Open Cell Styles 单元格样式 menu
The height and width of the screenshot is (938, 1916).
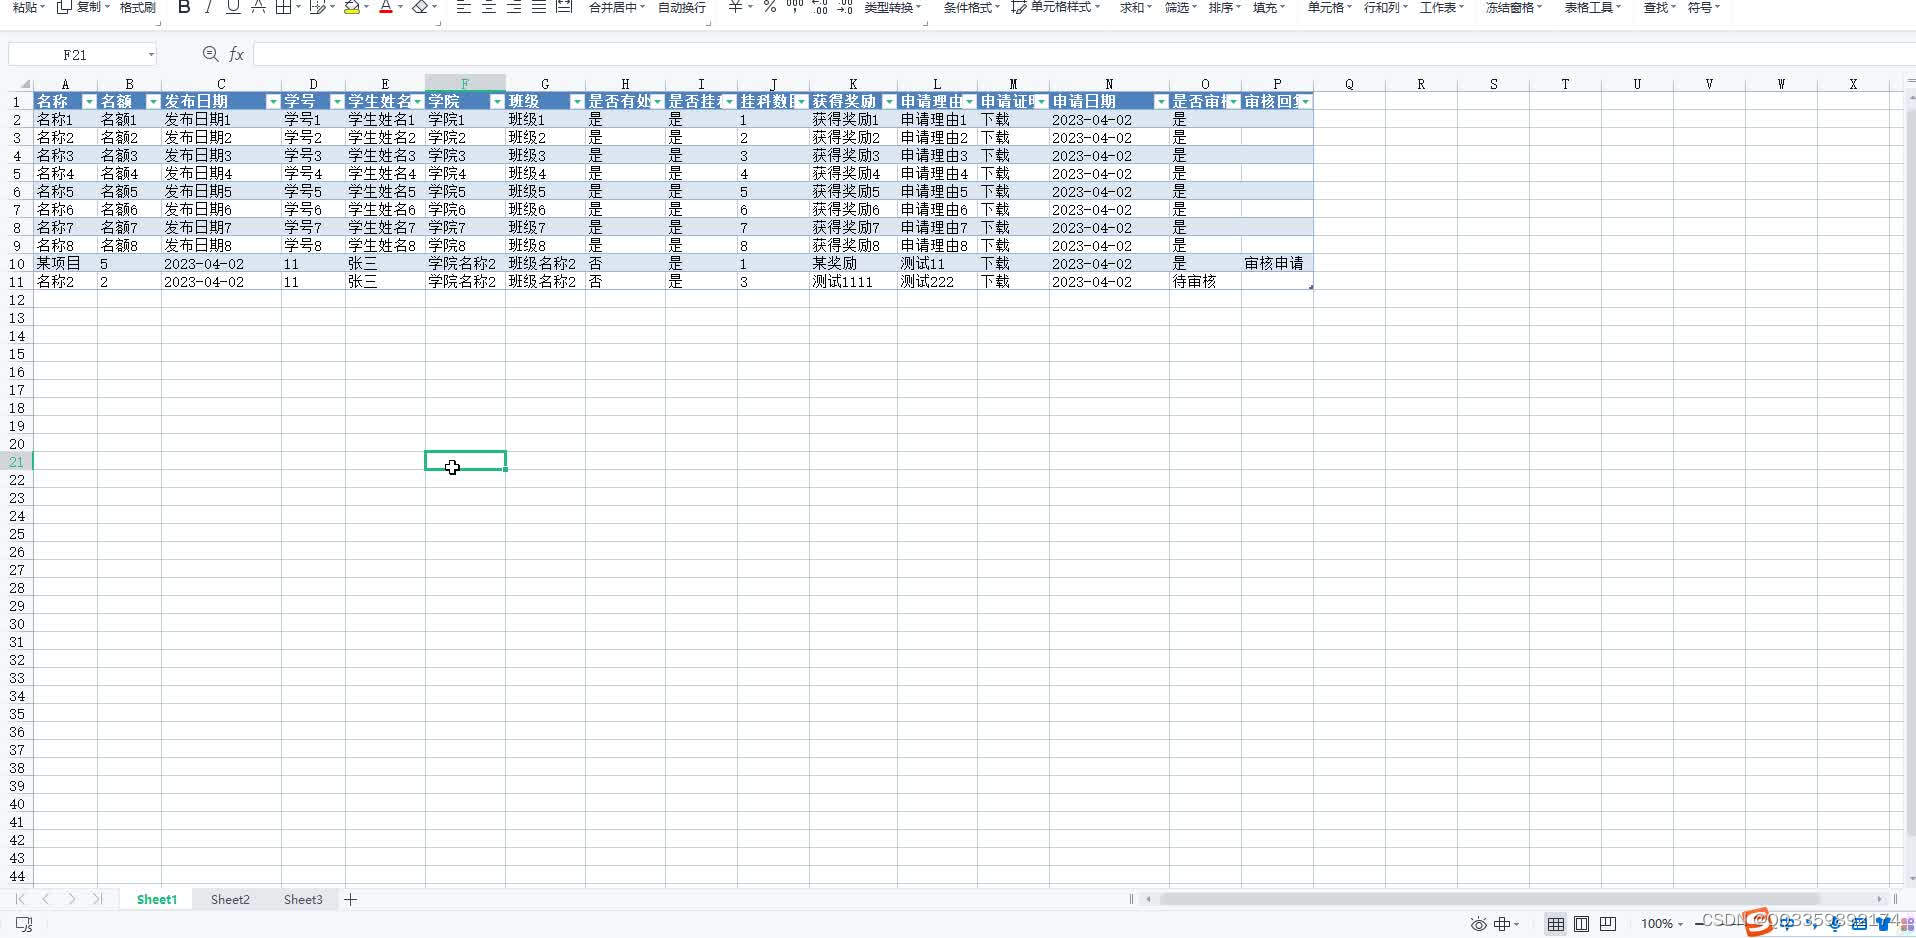1055,7
